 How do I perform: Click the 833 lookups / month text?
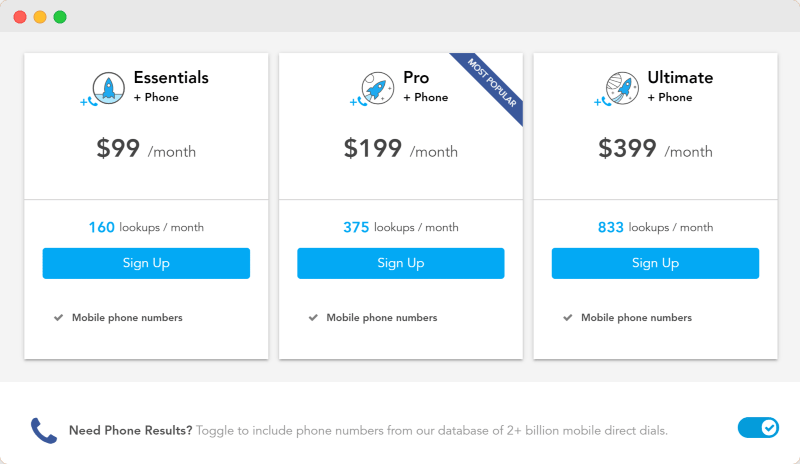[655, 227]
